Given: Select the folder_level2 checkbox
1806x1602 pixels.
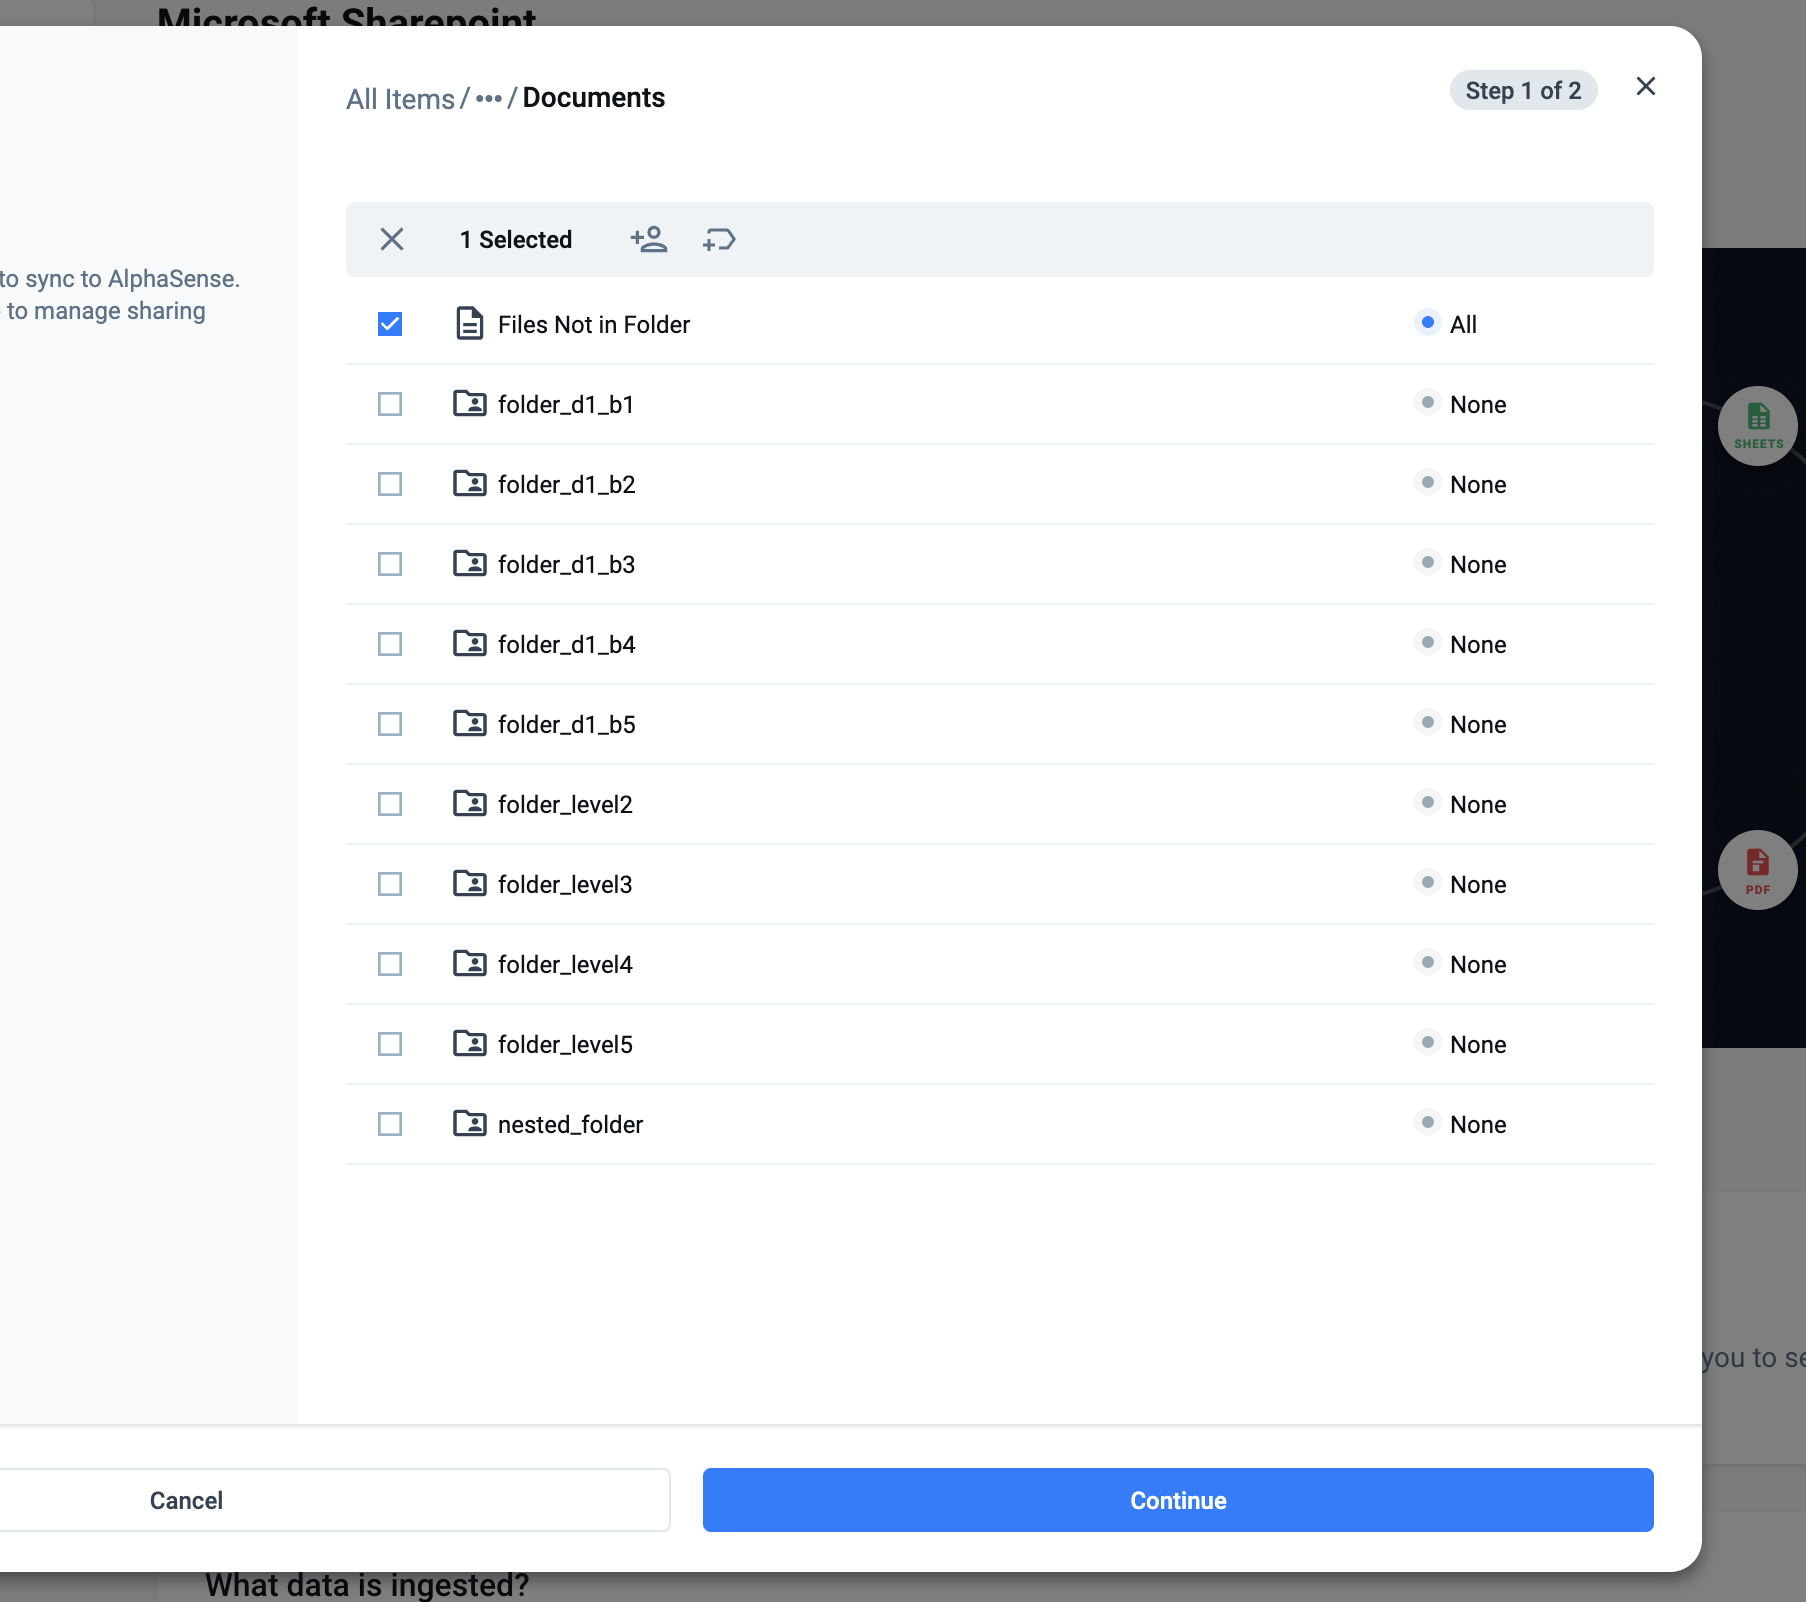Looking at the screenshot, I should click(x=390, y=804).
